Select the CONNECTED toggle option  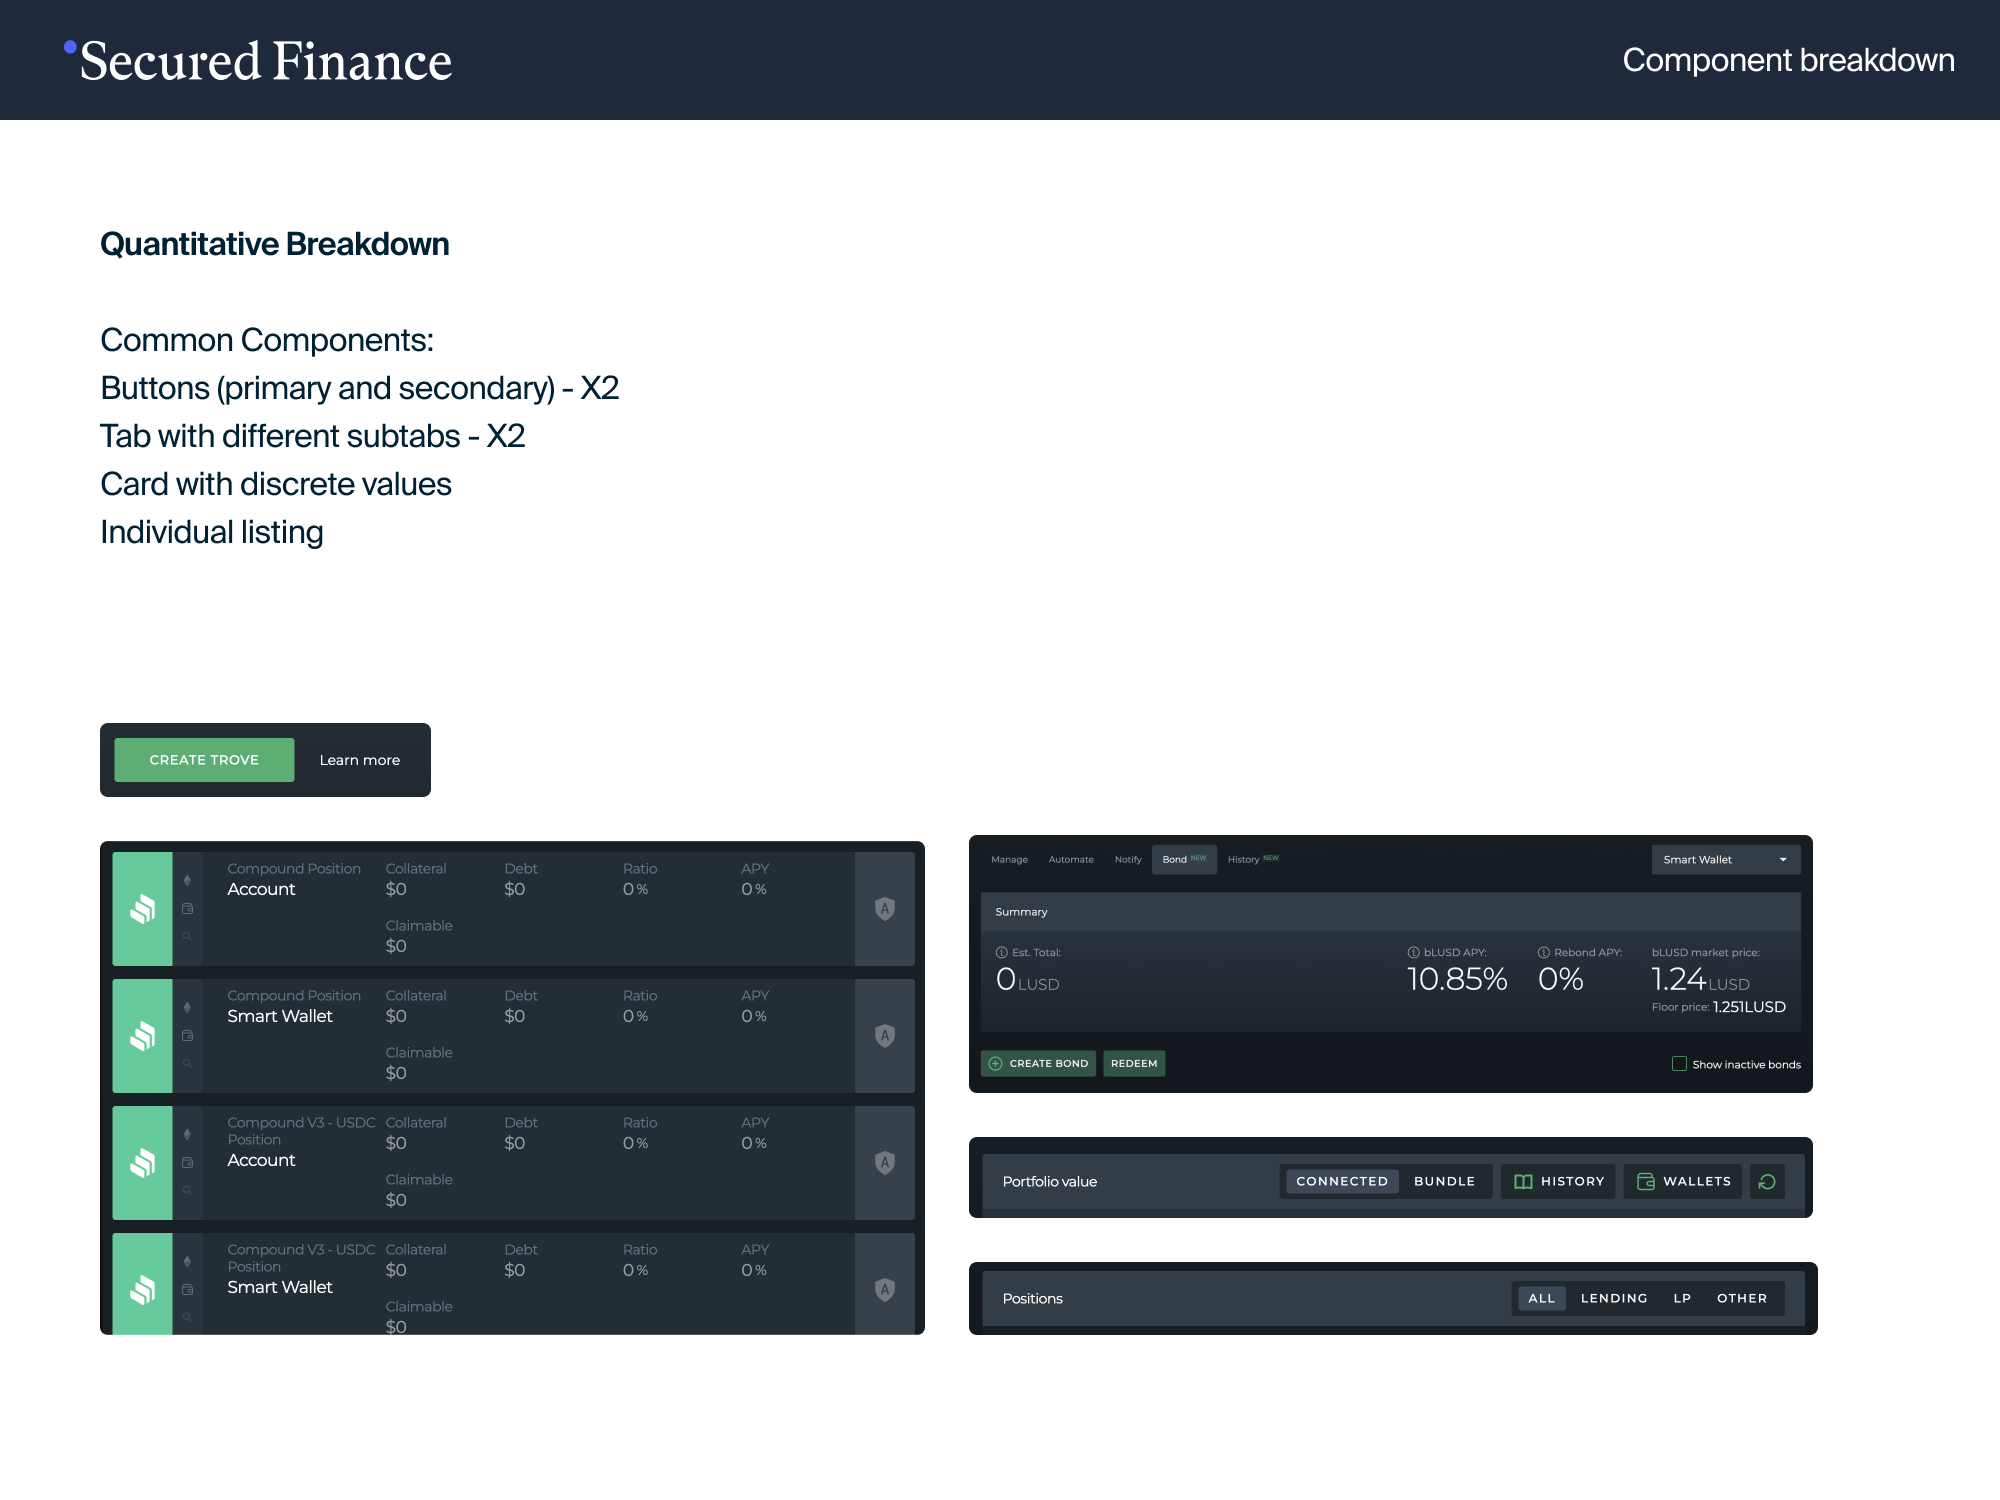click(x=1342, y=1182)
